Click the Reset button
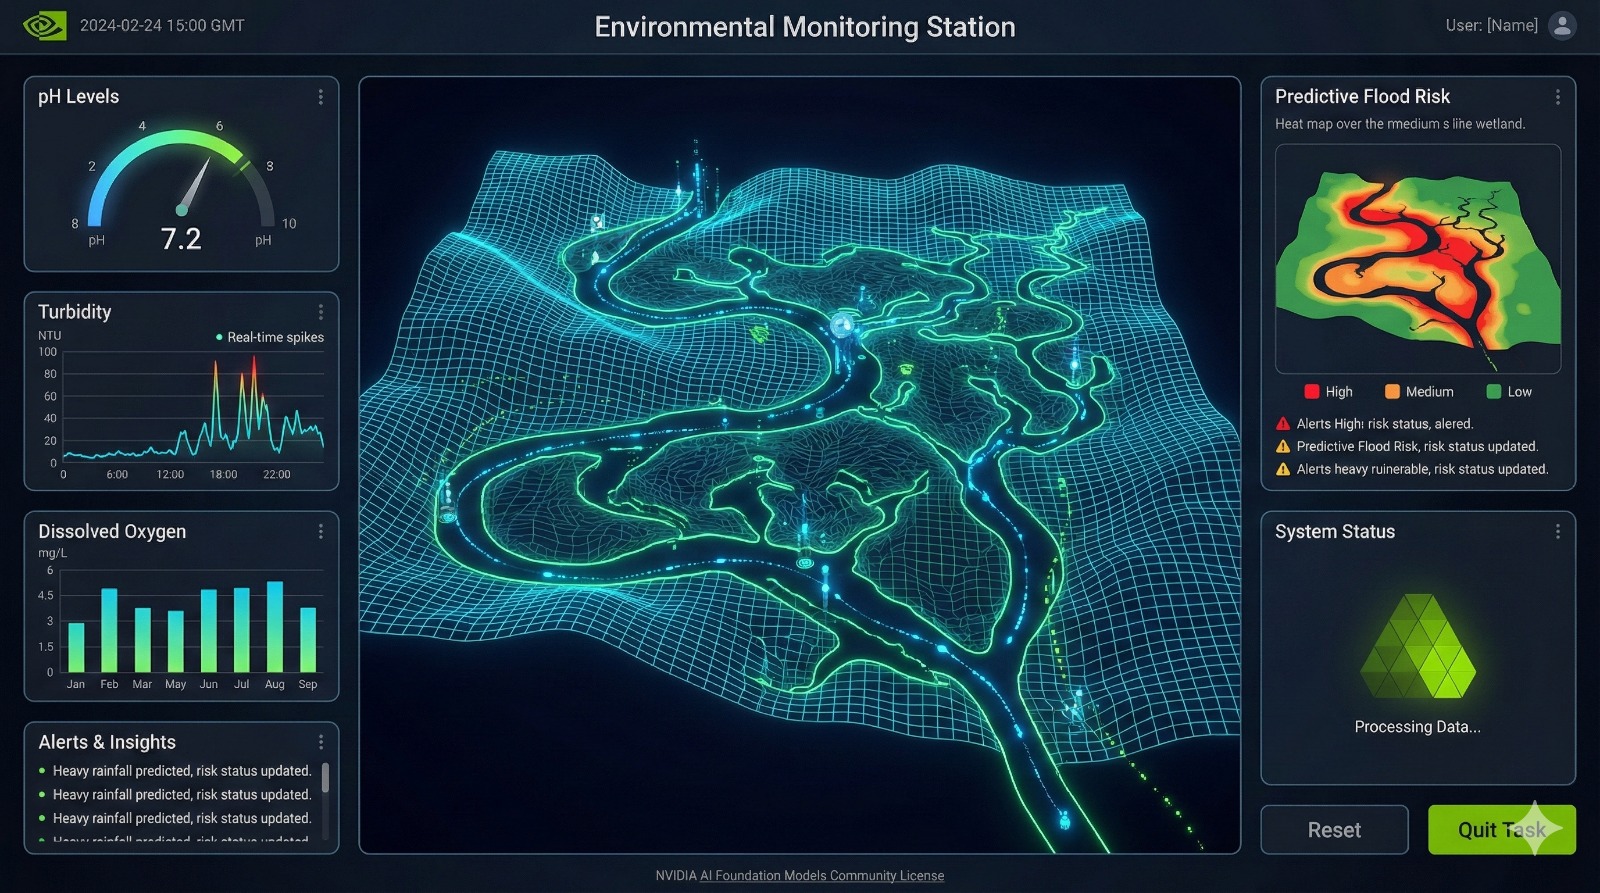Image resolution: width=1600 pixels, height=893 pixels. pos(1334,830)
